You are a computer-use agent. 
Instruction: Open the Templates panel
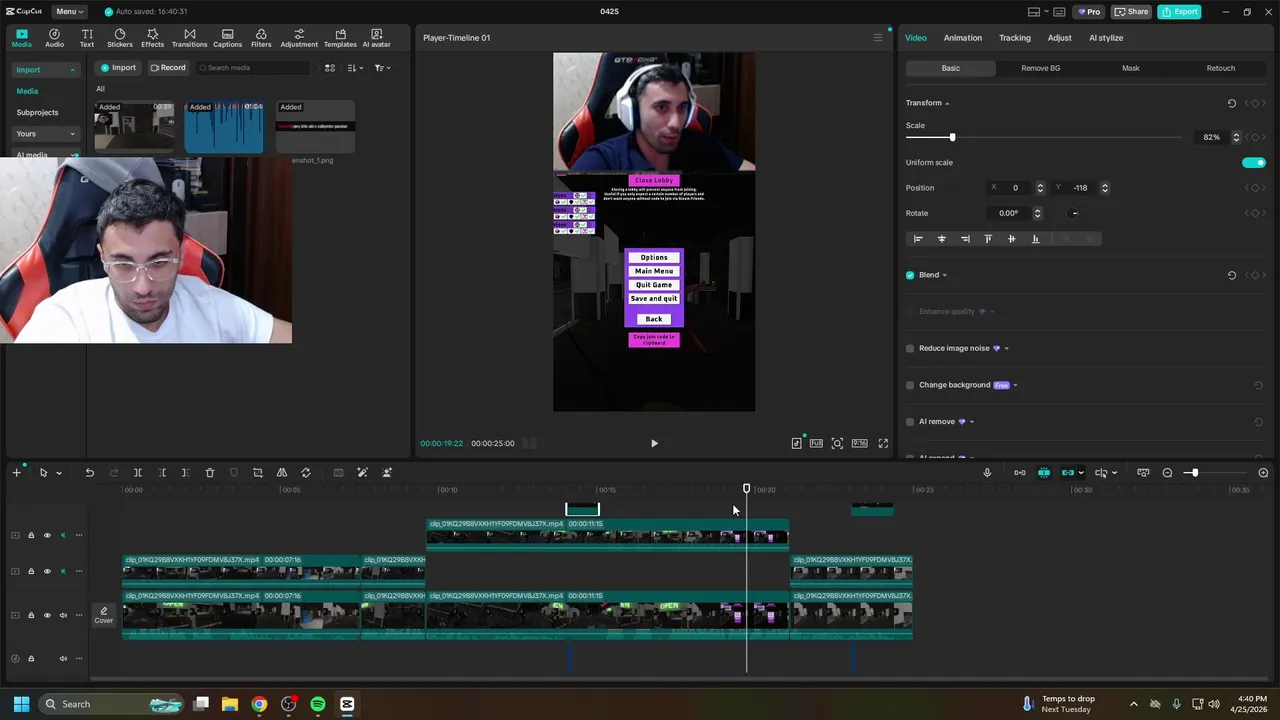pos(340,38)
